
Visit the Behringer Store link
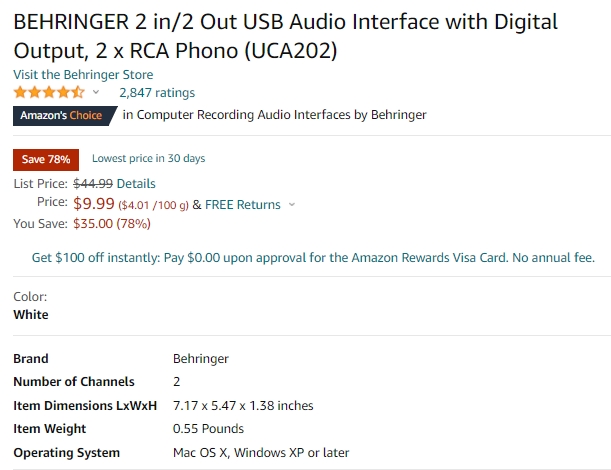pyautogui.click(x=83, y=74)
